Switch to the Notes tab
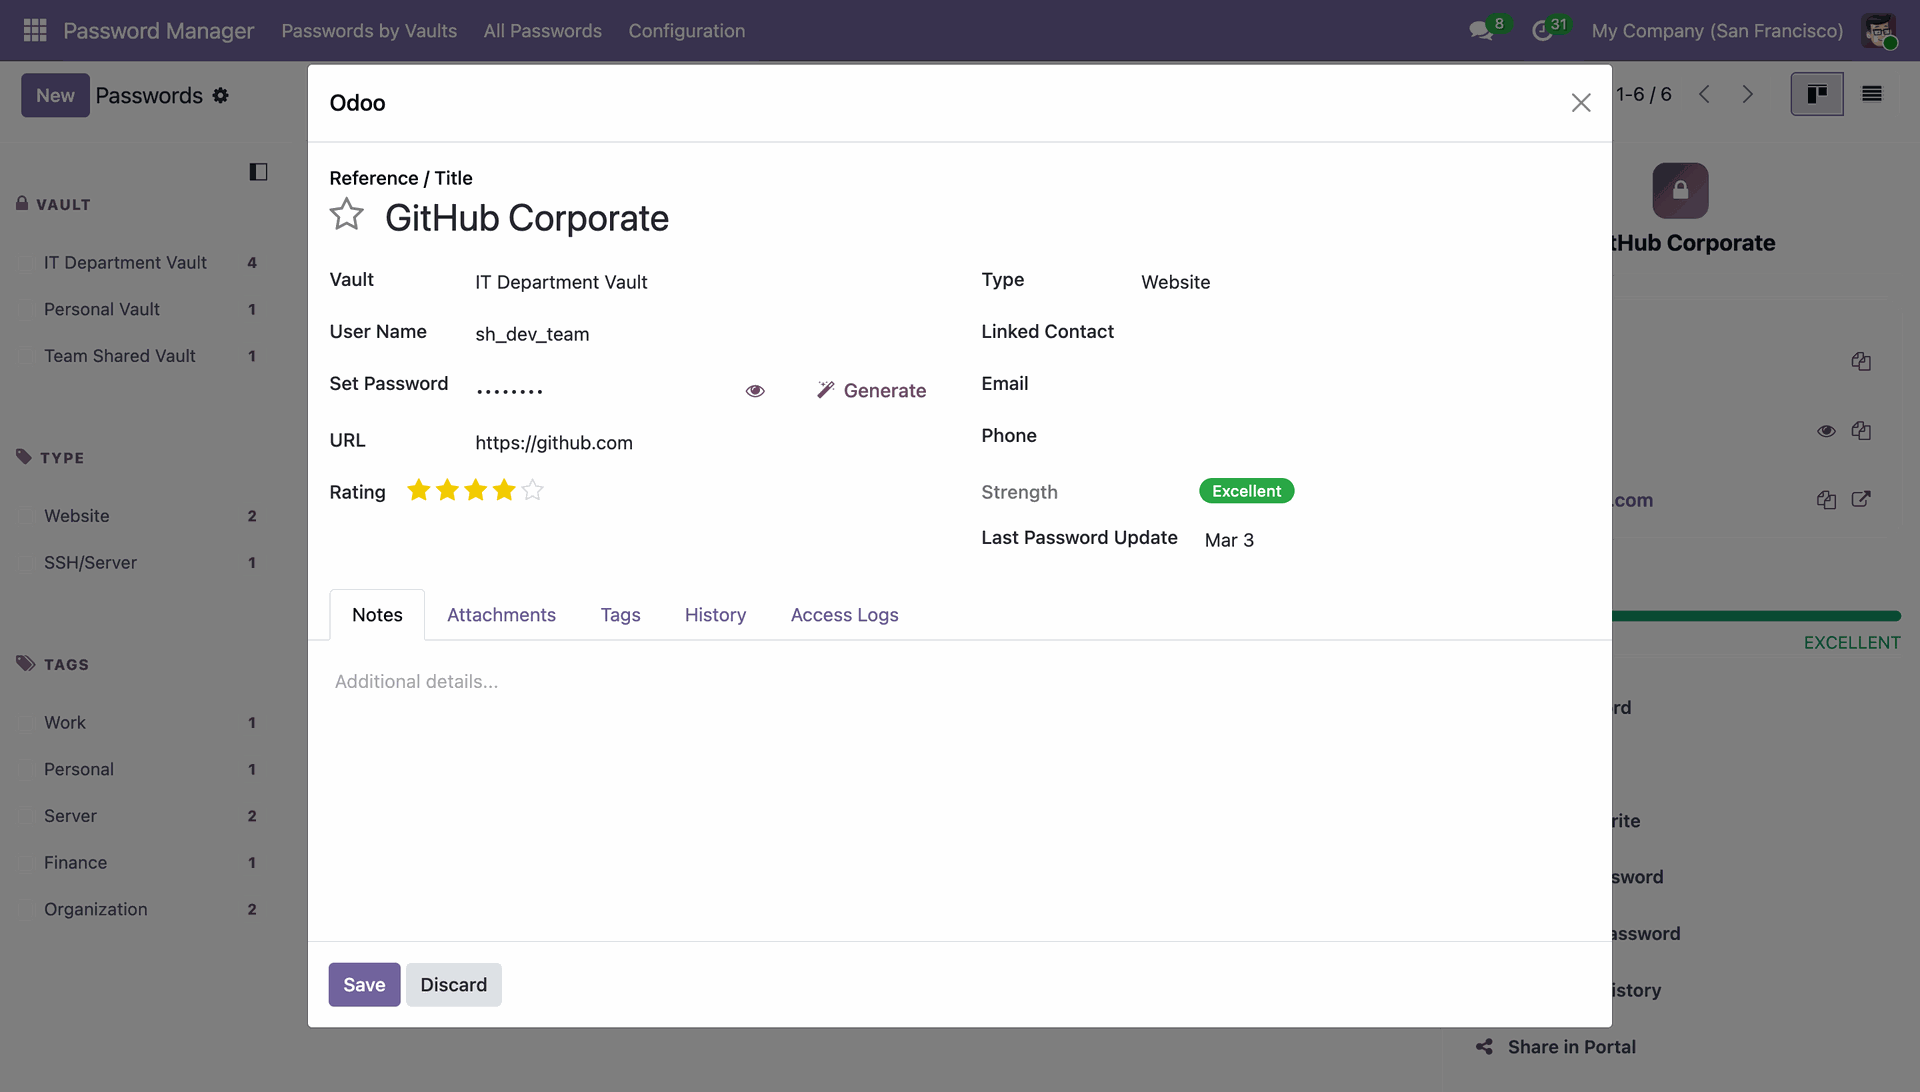Image resolution: width=1920 pixels, height=1092 pixels. [377, 615]
